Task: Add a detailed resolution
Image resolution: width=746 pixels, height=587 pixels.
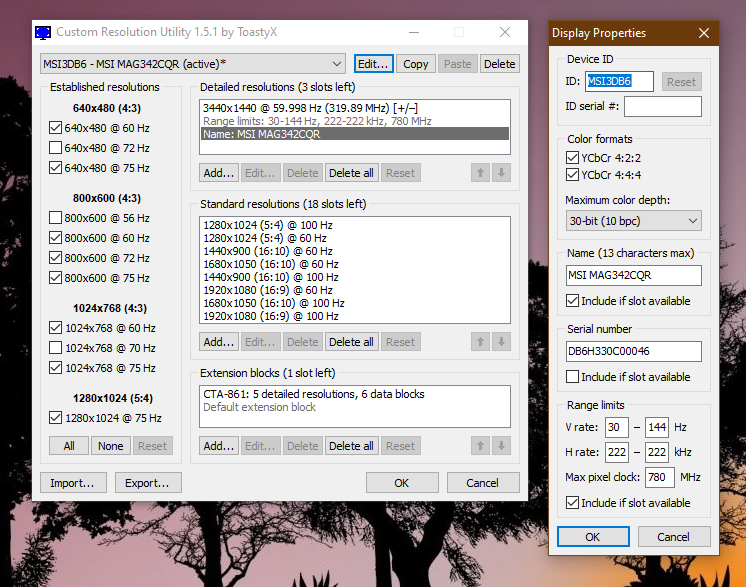Action: pyautogui.click(x=219, y=173)
